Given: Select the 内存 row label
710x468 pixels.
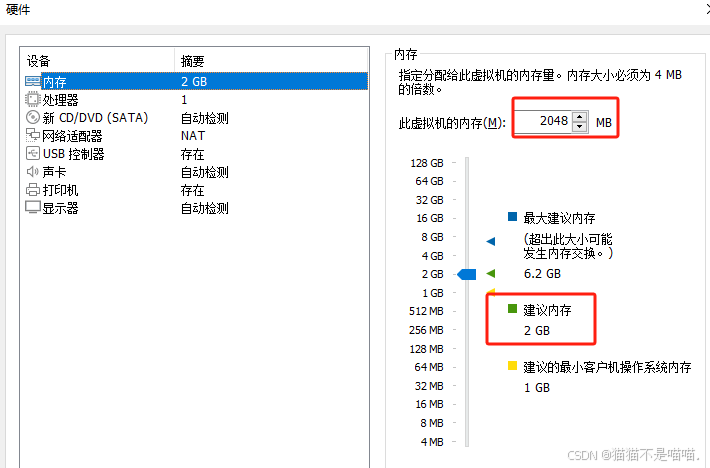Looking at the screenshot, I should (54, 82).
